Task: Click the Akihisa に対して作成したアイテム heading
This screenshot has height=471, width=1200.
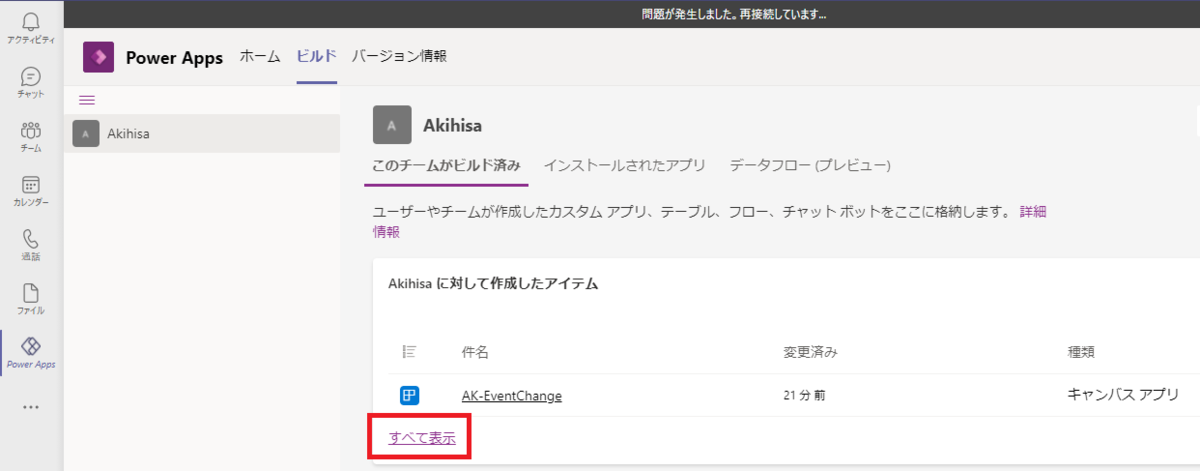Action: [x=493, y=284]
